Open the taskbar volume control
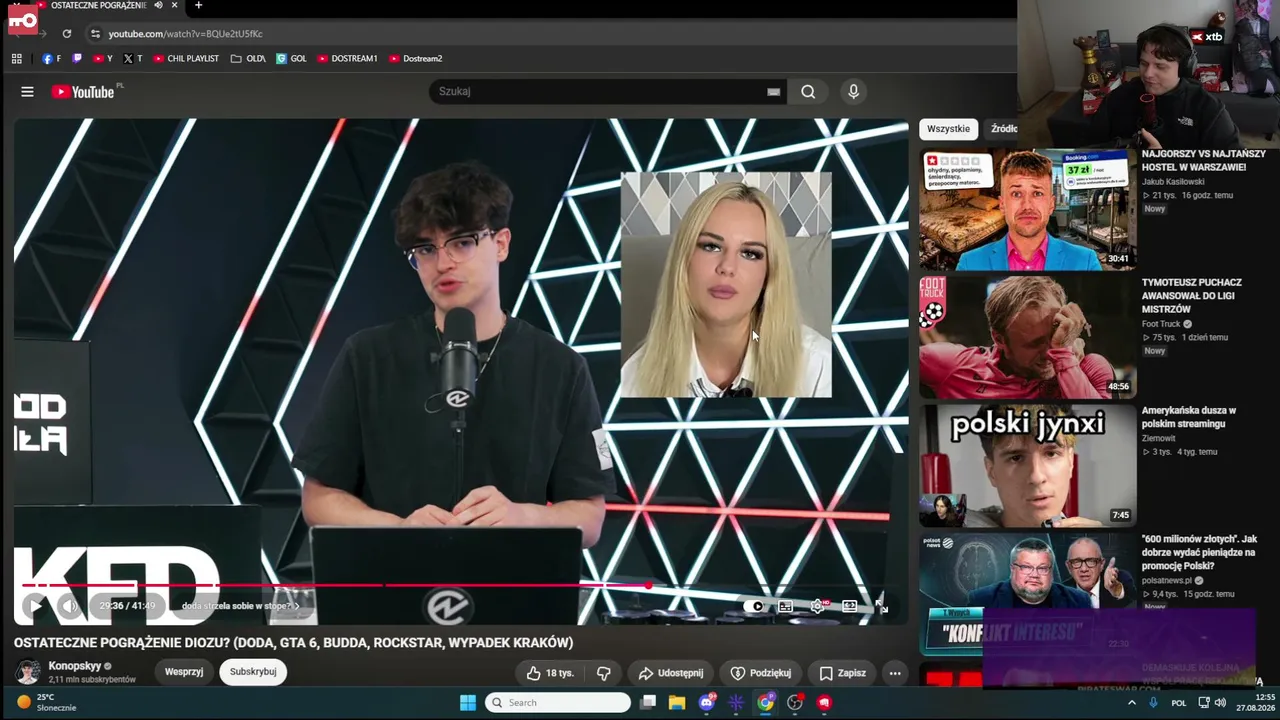1280x720 pixels. pyautogui.click(x=1220, y=703)
